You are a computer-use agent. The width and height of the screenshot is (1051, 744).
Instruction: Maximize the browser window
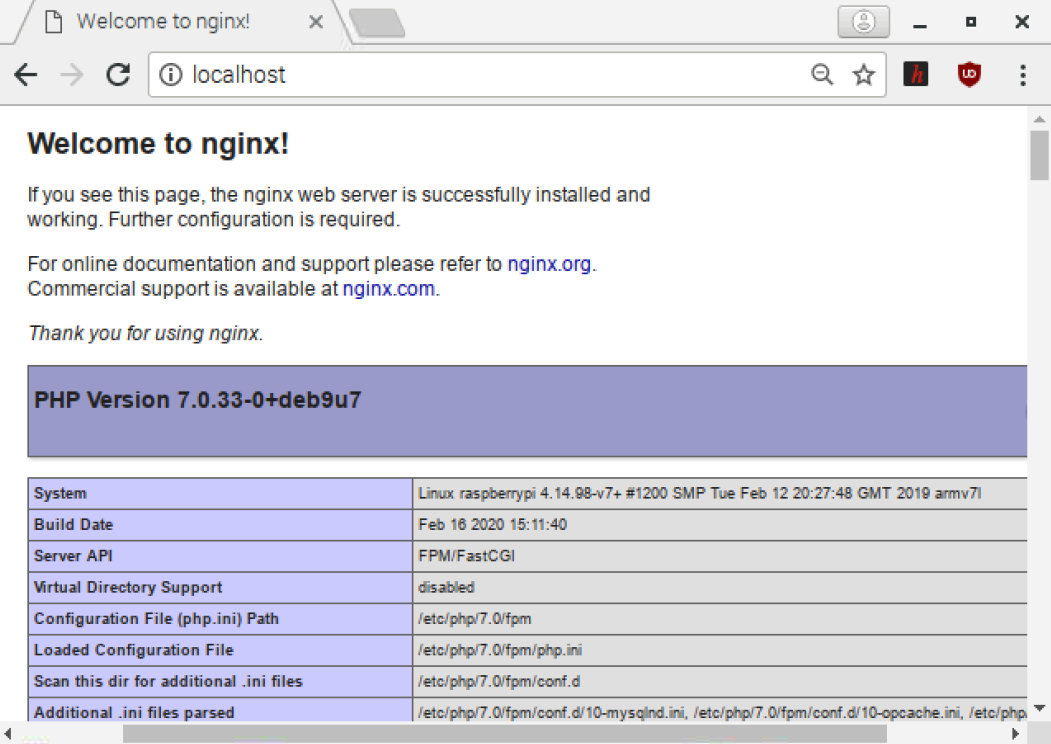[971, 22]
